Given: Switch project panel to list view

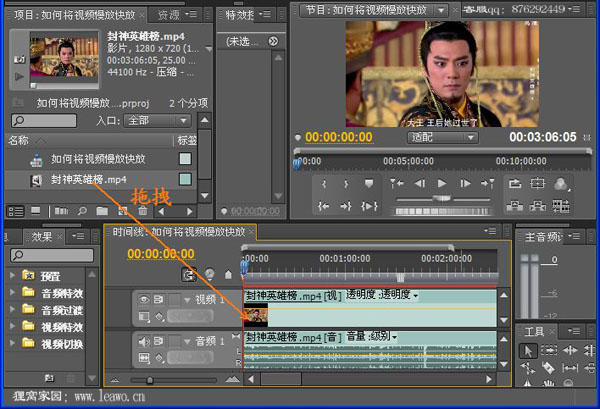Looking at the screenshot, I should coord(16,211).
